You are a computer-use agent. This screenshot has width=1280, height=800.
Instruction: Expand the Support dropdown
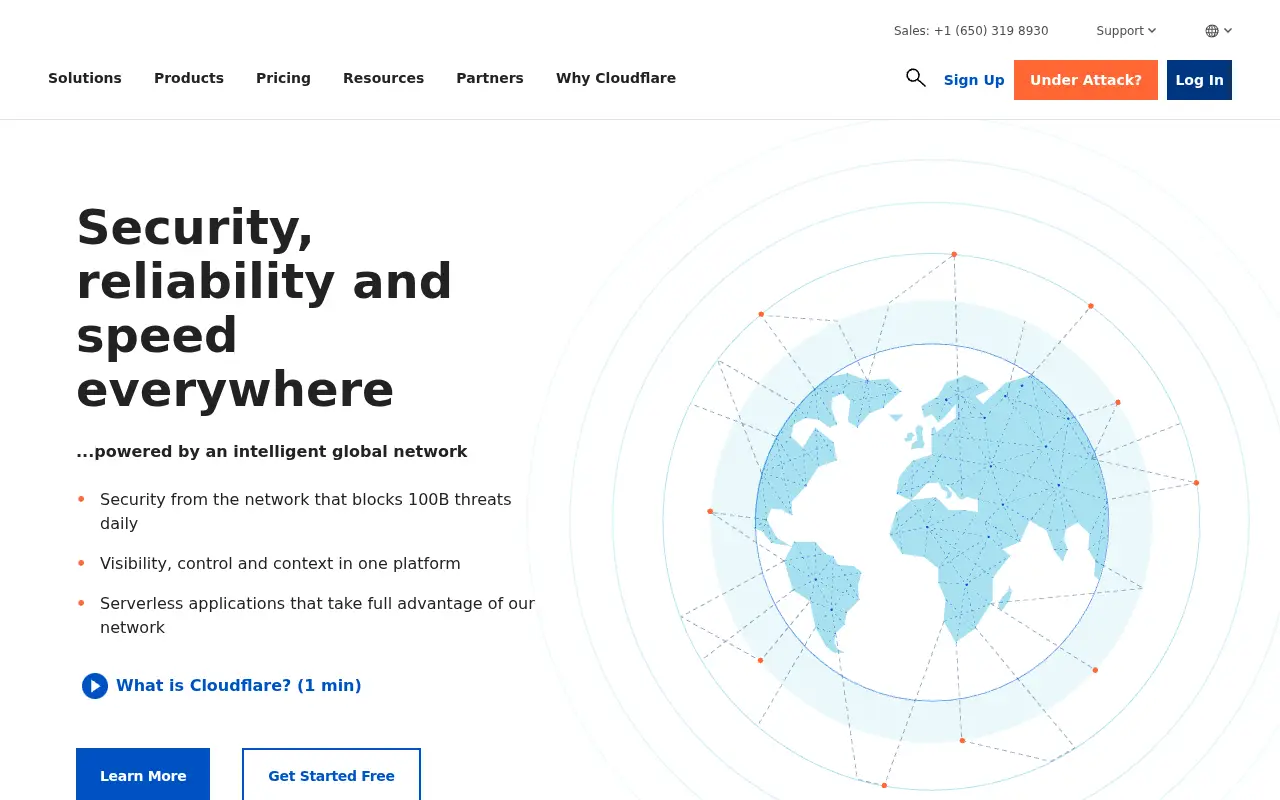pos(1126,31)
